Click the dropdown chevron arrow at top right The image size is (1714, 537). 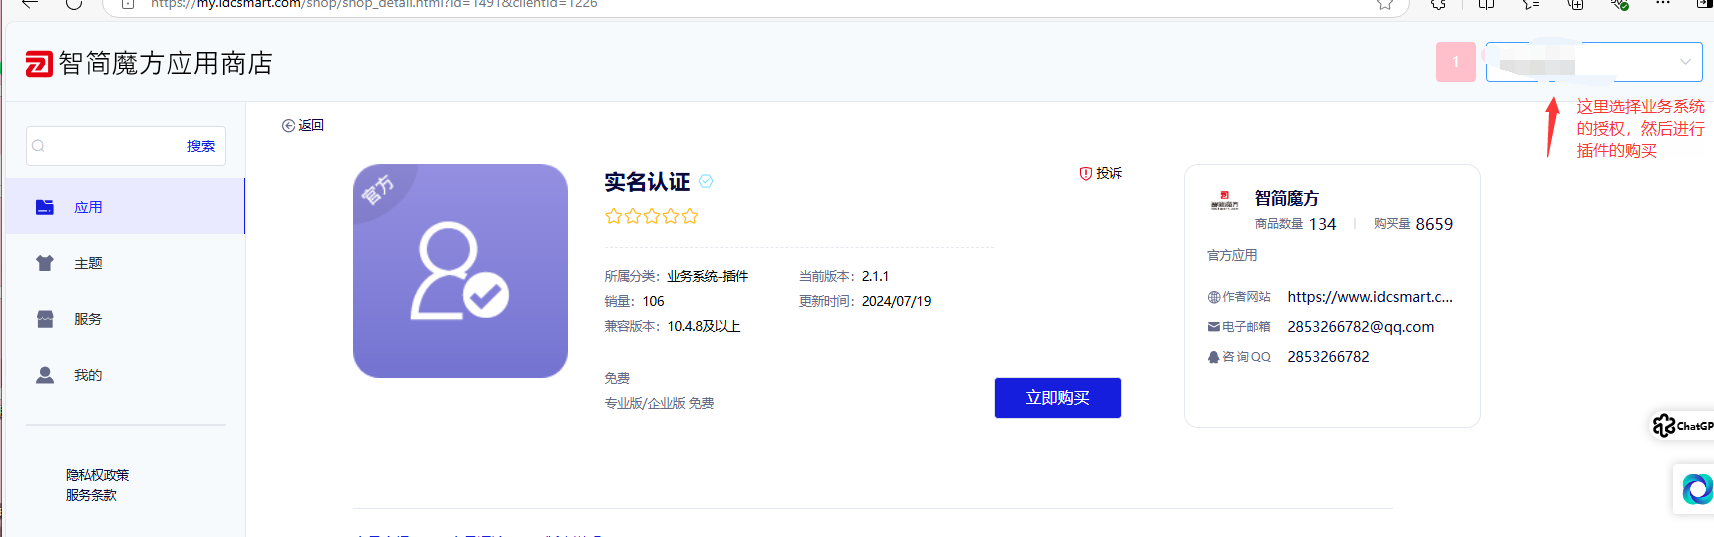coord(1685,62)
